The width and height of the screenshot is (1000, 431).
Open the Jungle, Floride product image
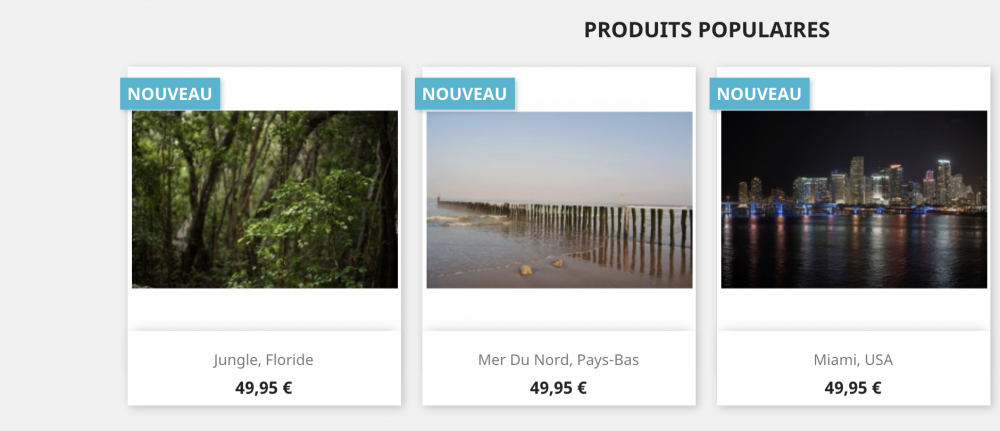265,199
